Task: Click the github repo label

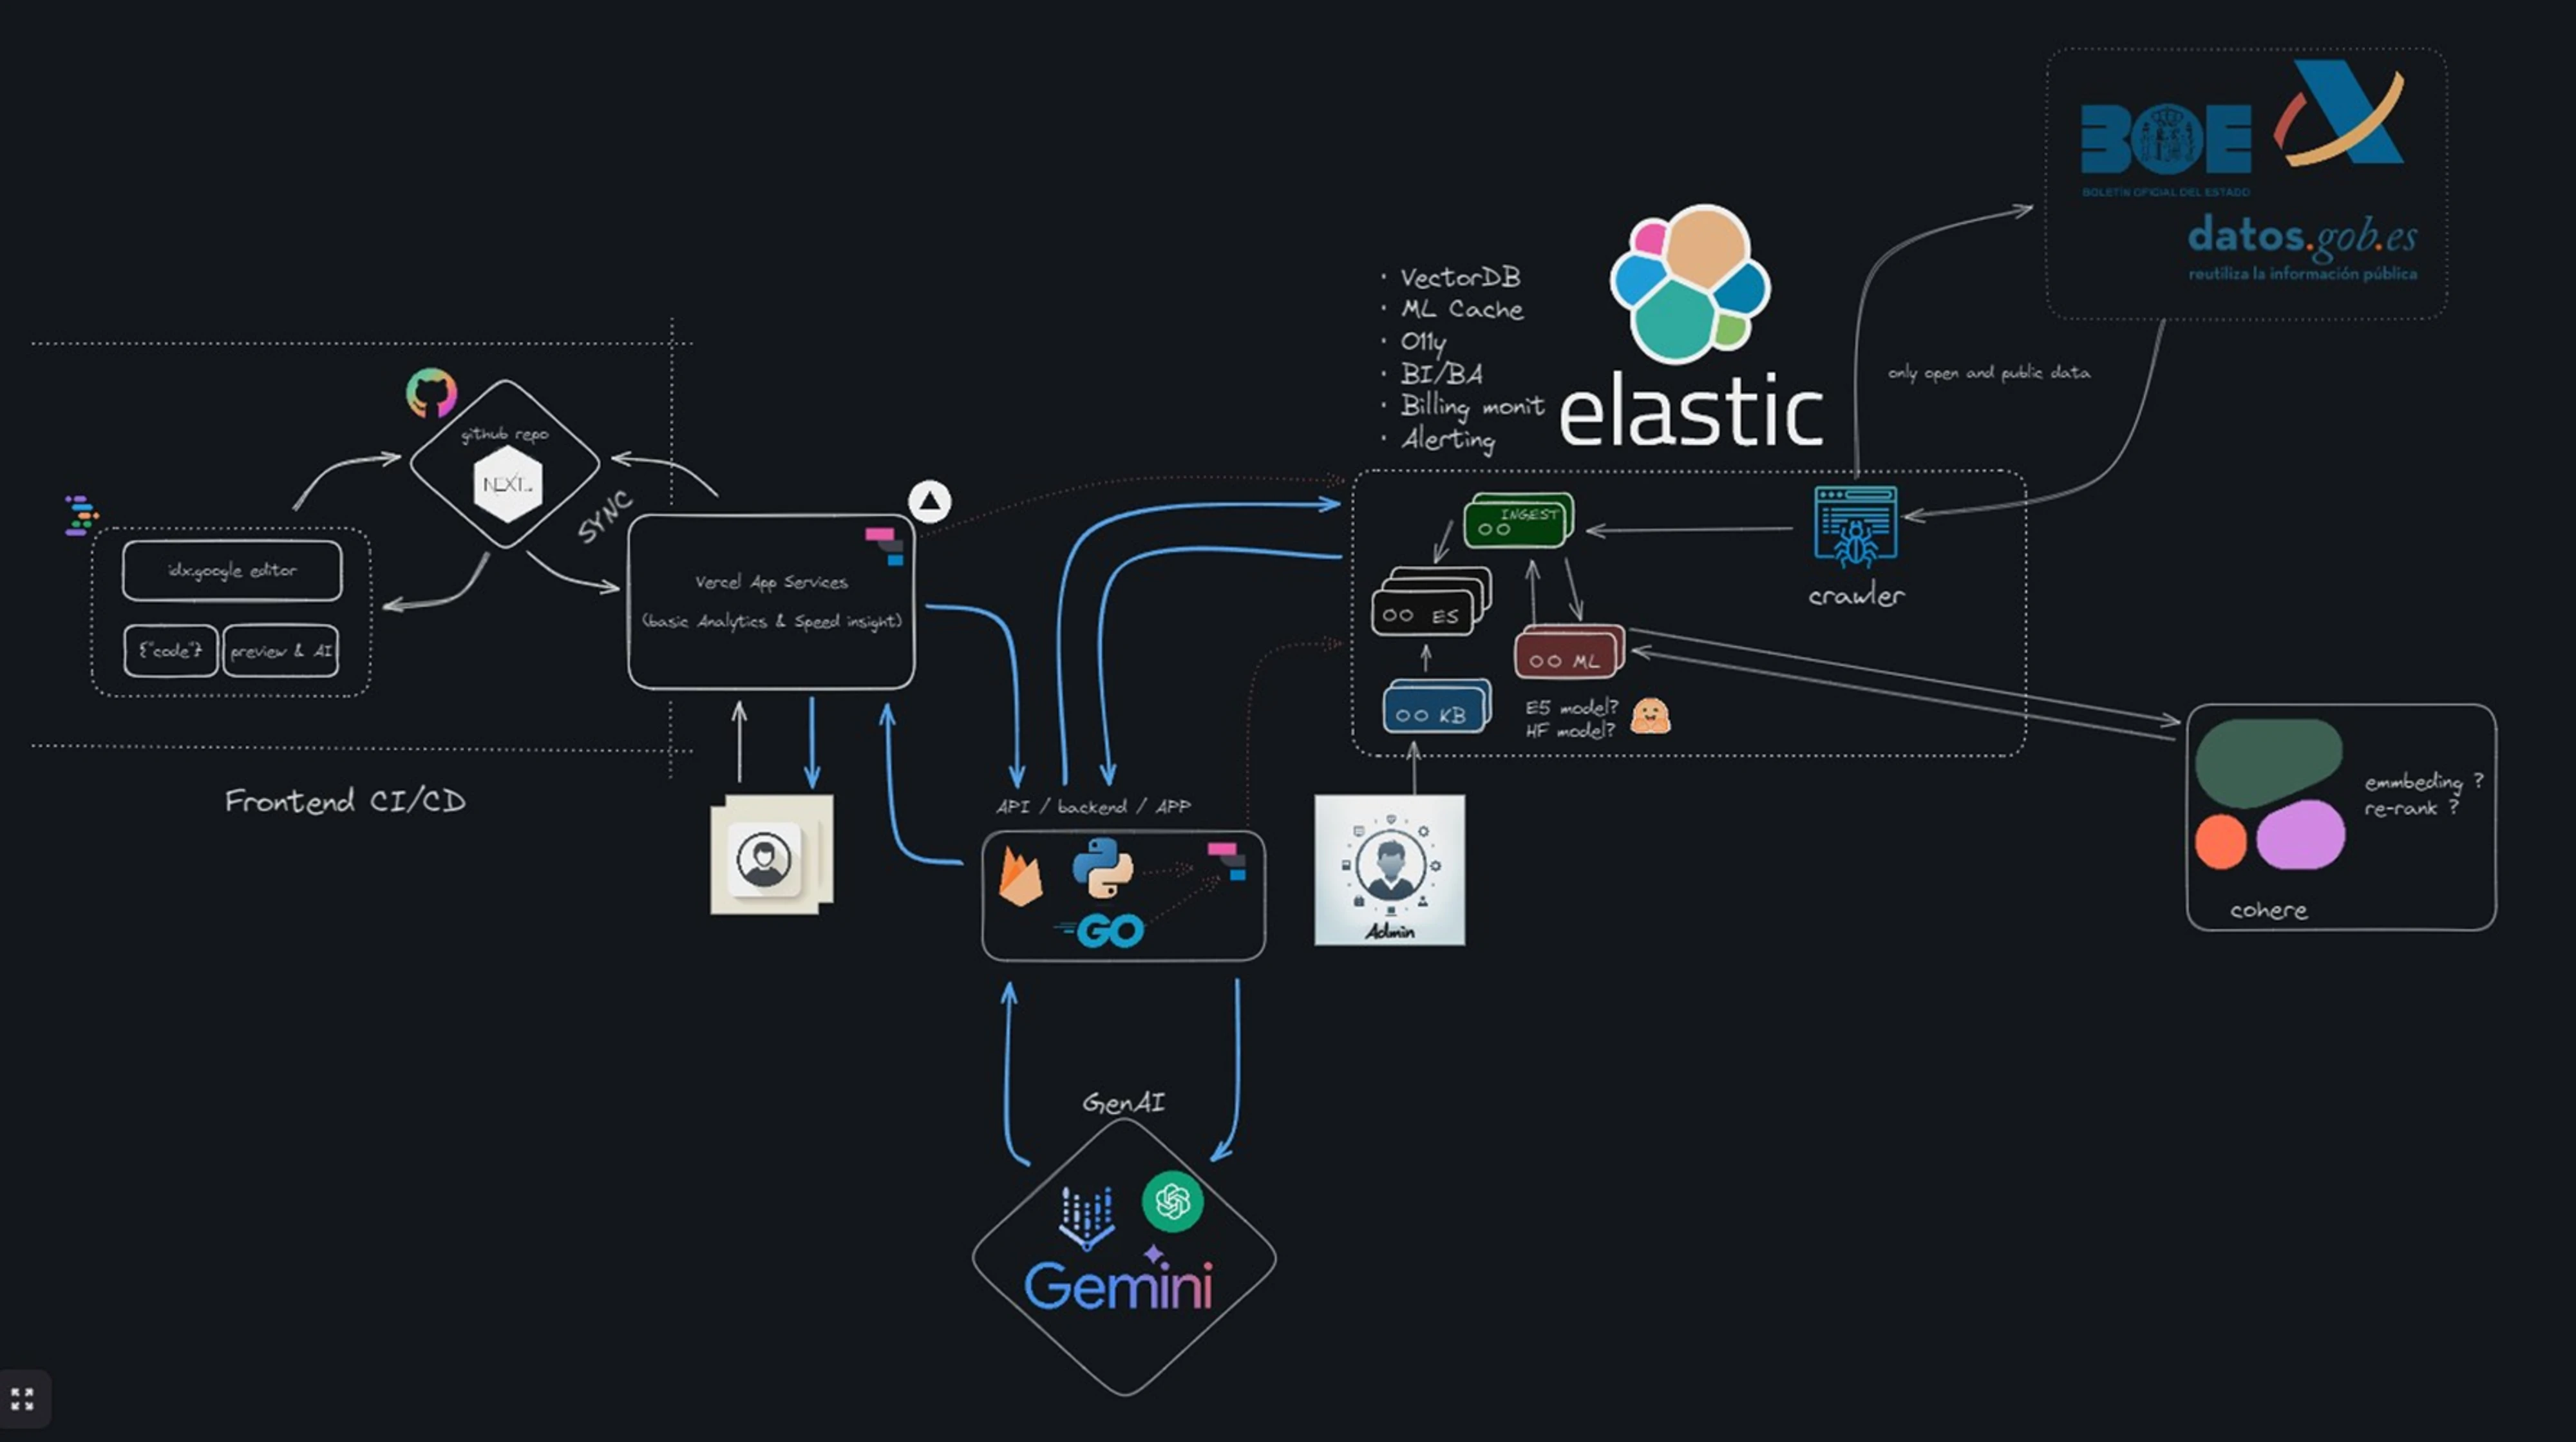Action: pyautogui.click(x=505, y=434)
